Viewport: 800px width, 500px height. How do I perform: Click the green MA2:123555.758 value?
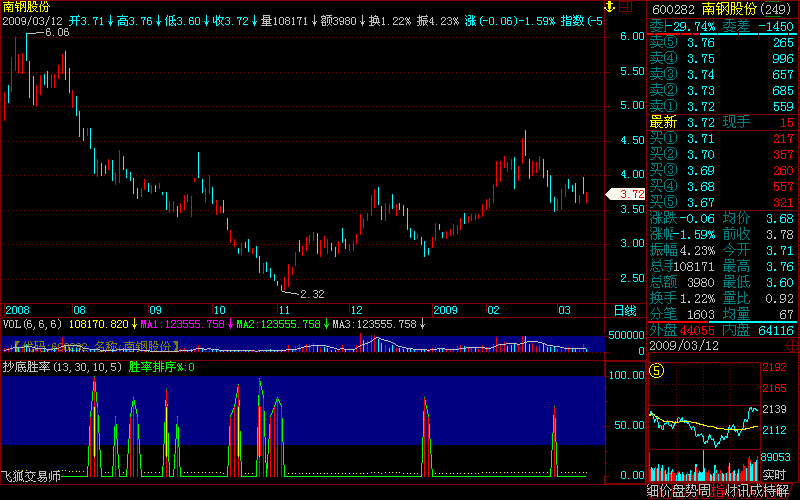(279, 324)
